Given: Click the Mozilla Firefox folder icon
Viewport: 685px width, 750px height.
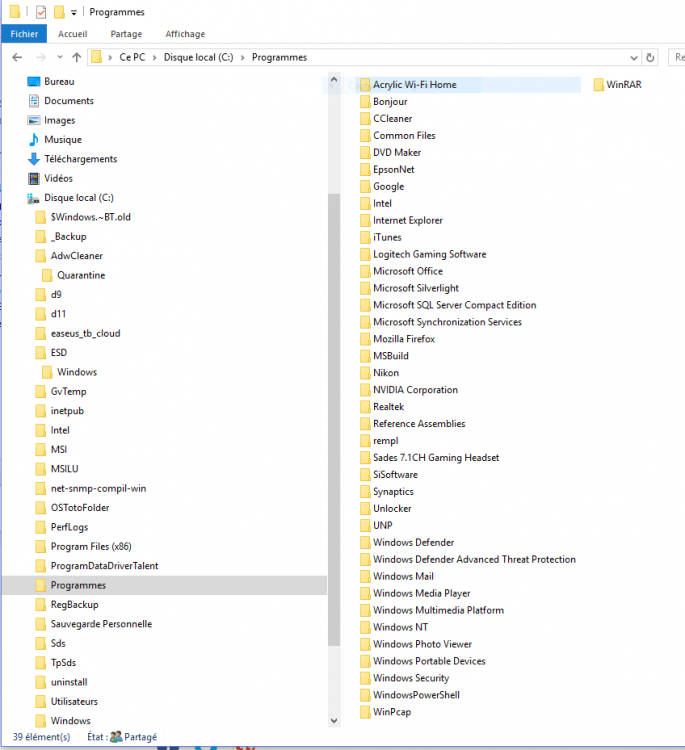Looking at the screenshot, I should 365,339.
